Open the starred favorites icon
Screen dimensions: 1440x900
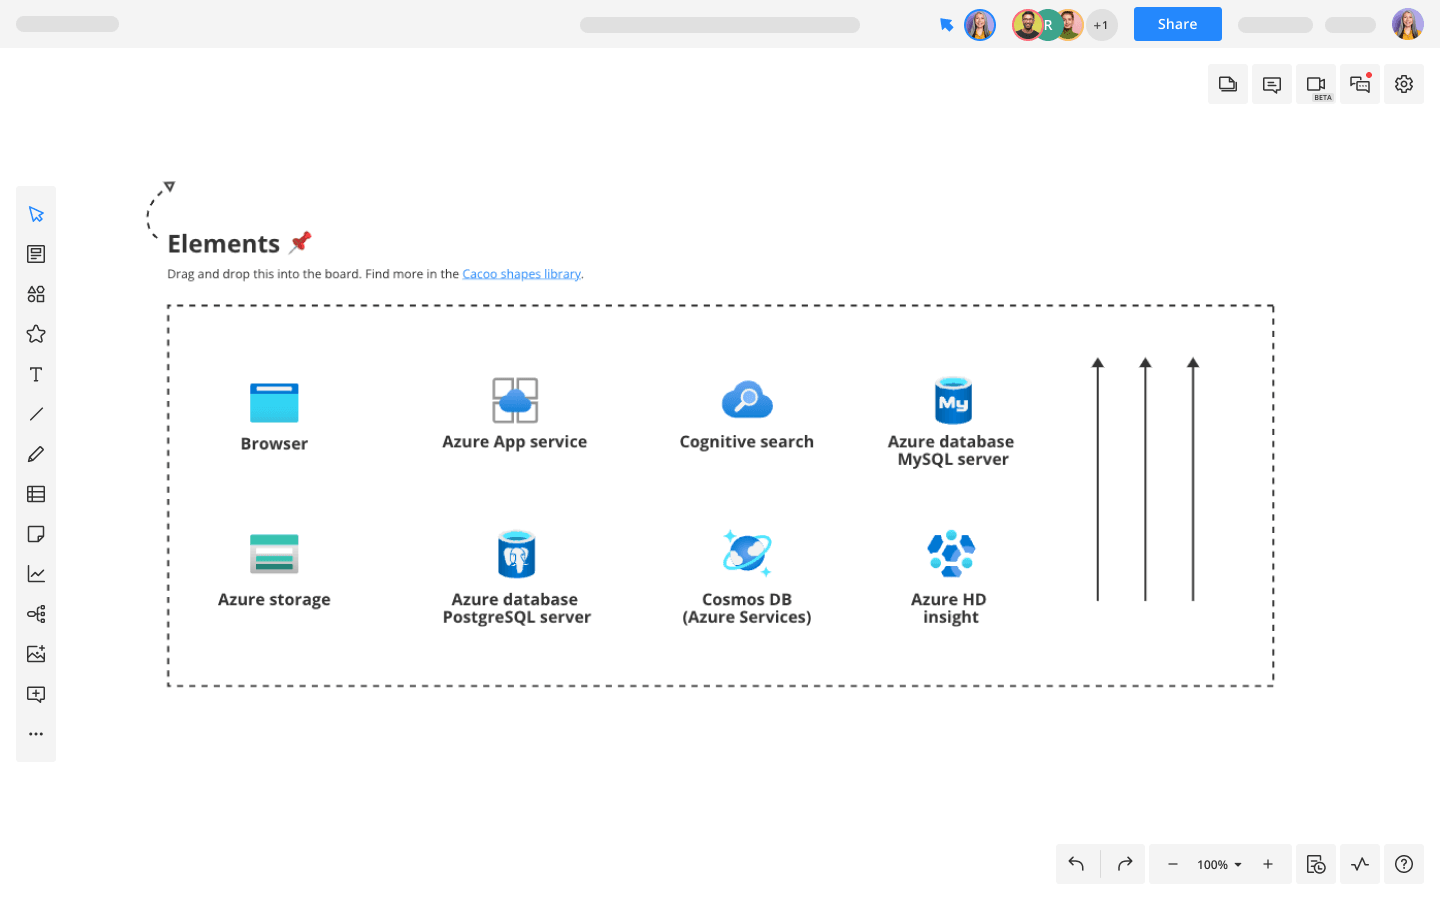[x=36, y=334]
